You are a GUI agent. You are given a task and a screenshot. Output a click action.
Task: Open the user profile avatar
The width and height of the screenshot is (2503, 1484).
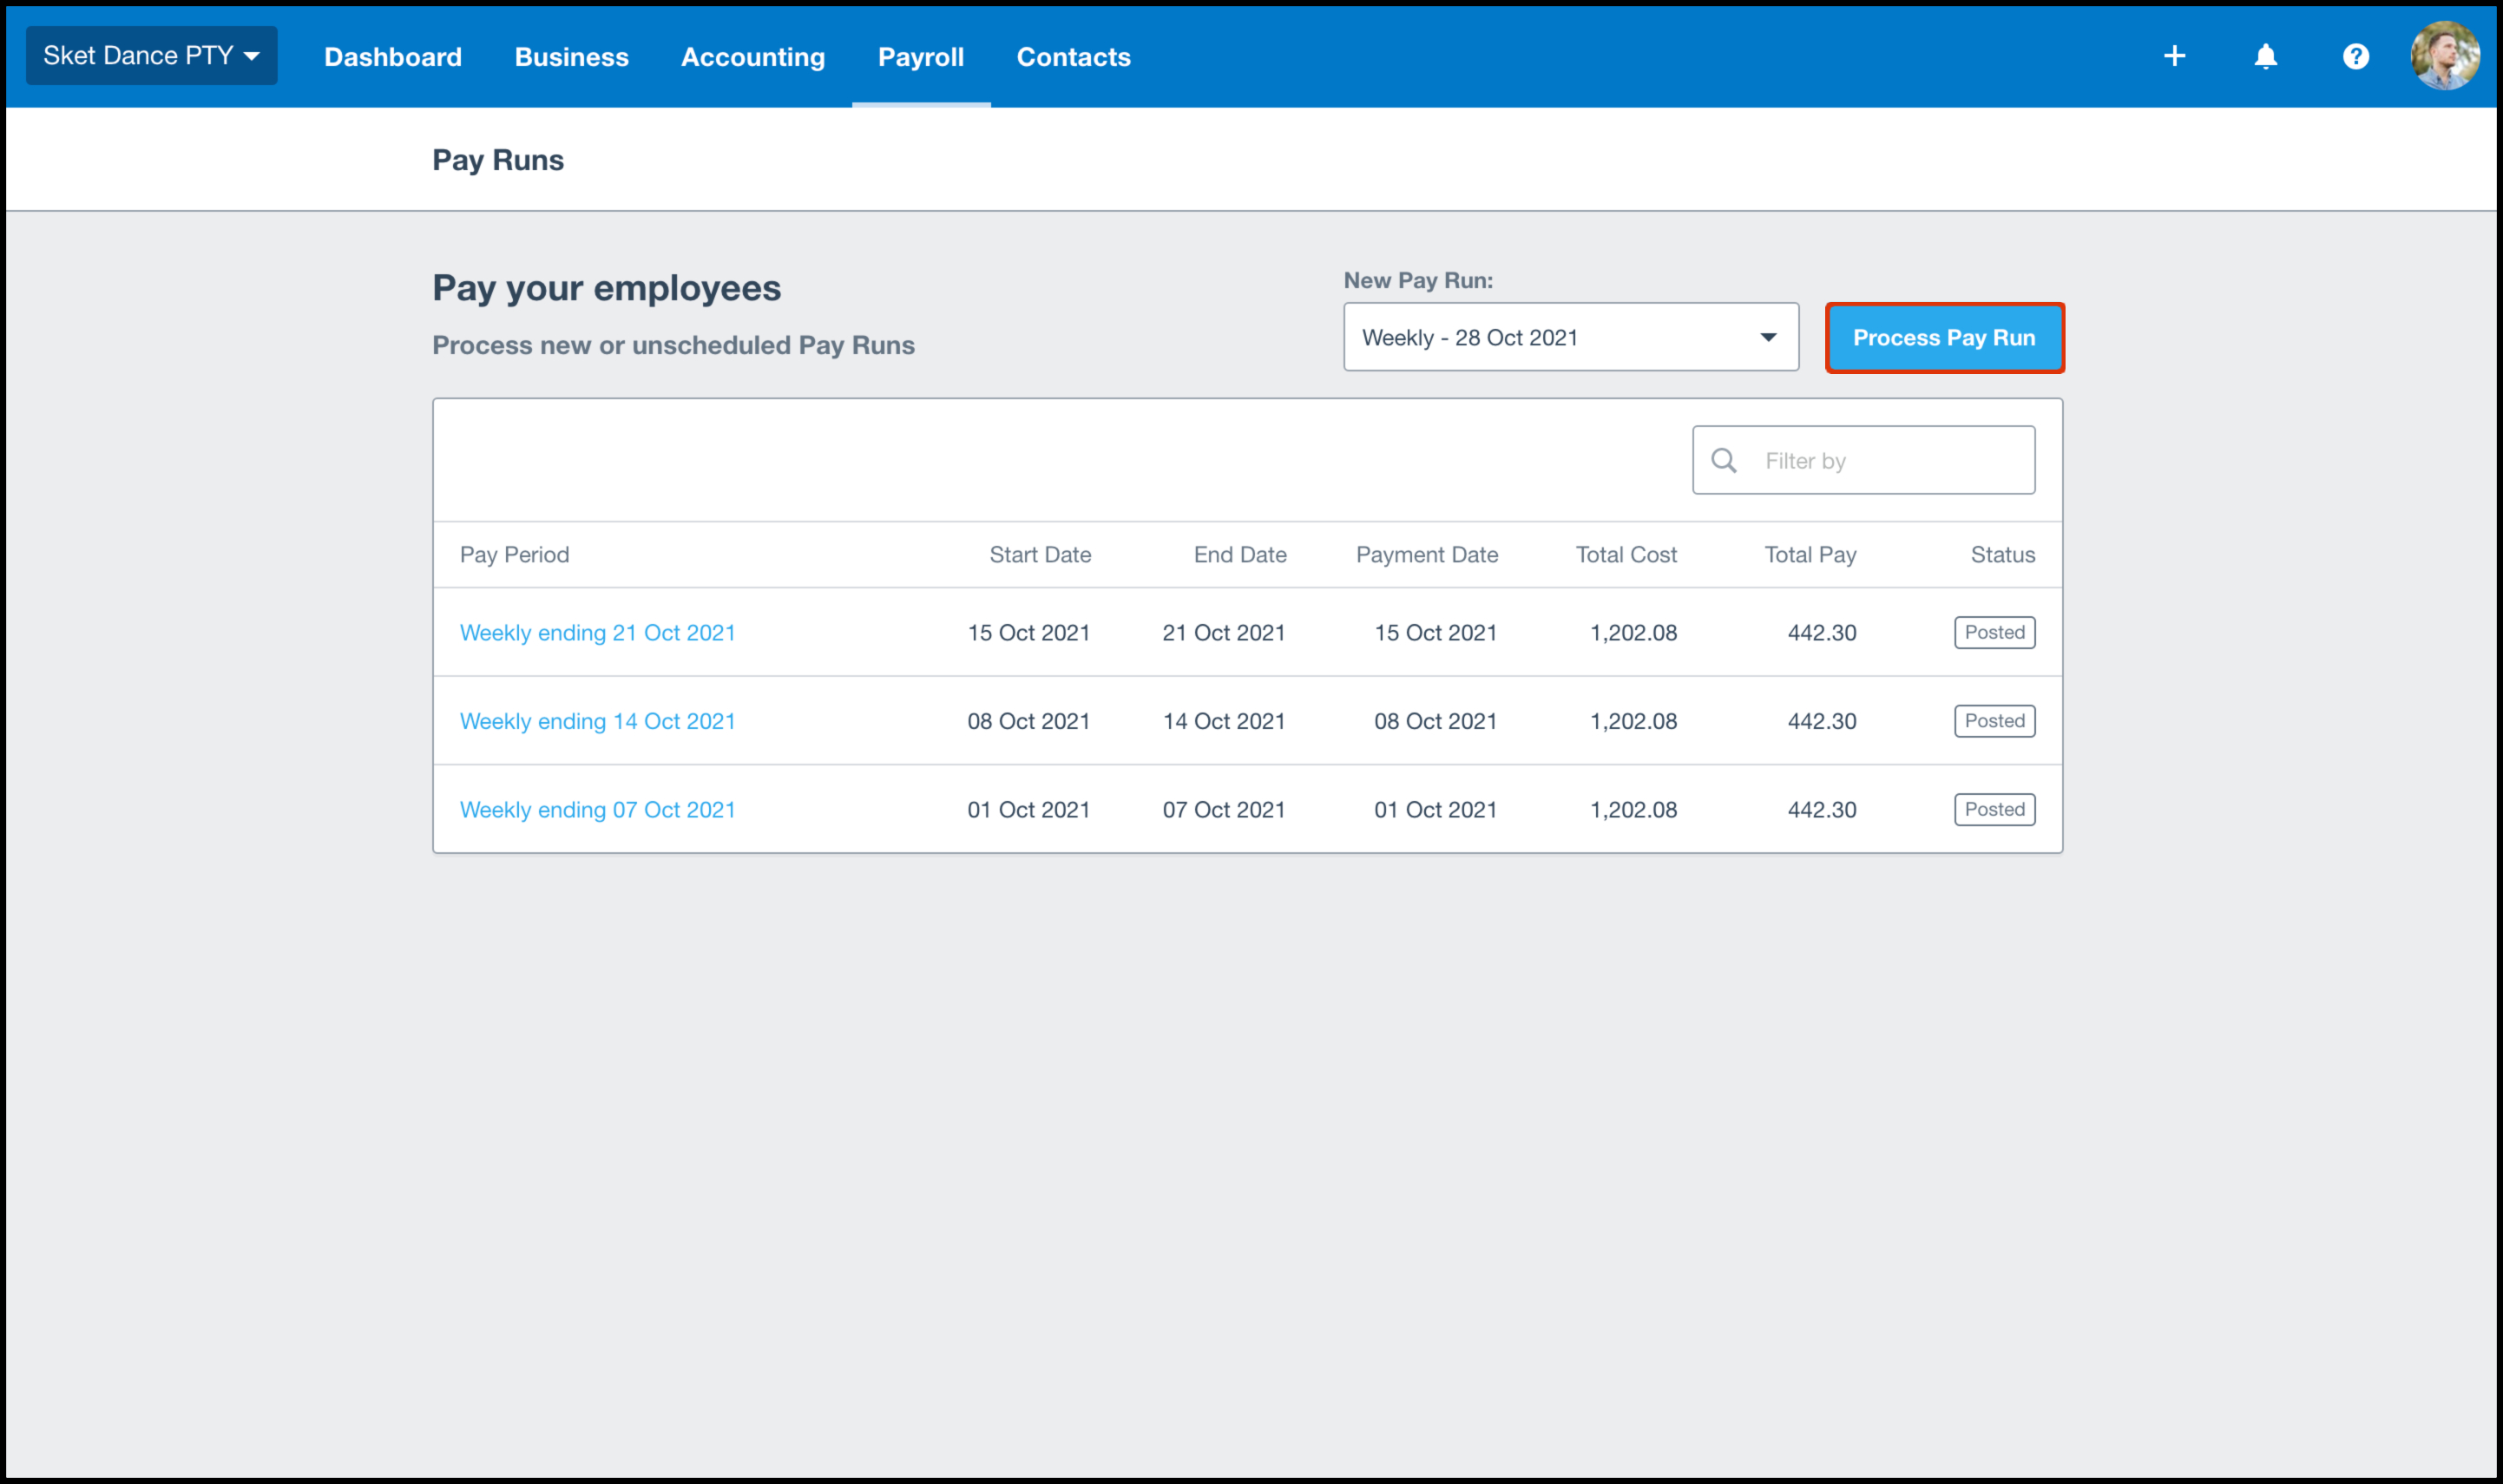(2444, 56)
